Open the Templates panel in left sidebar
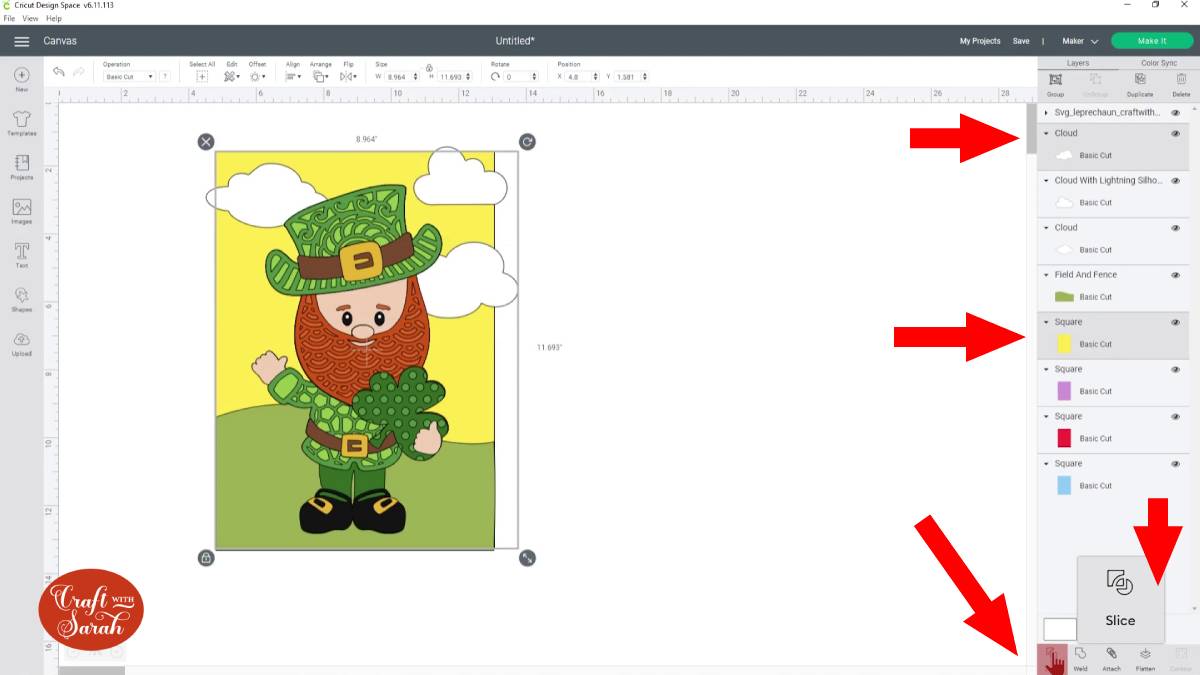 (x=21, y=120)
